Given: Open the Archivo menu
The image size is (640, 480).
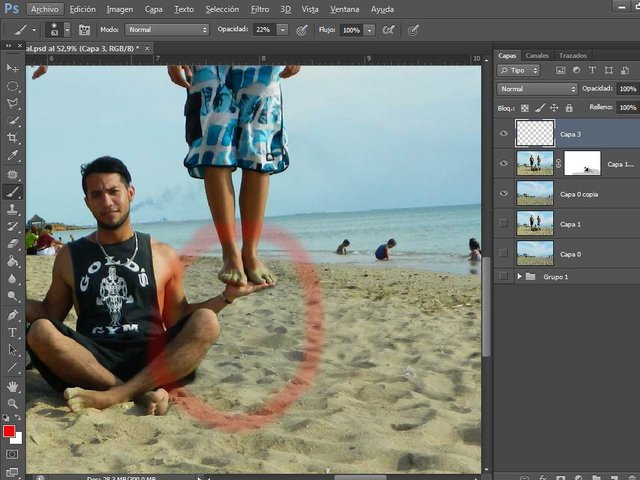Looking at the screenshot, I should 44,9.
